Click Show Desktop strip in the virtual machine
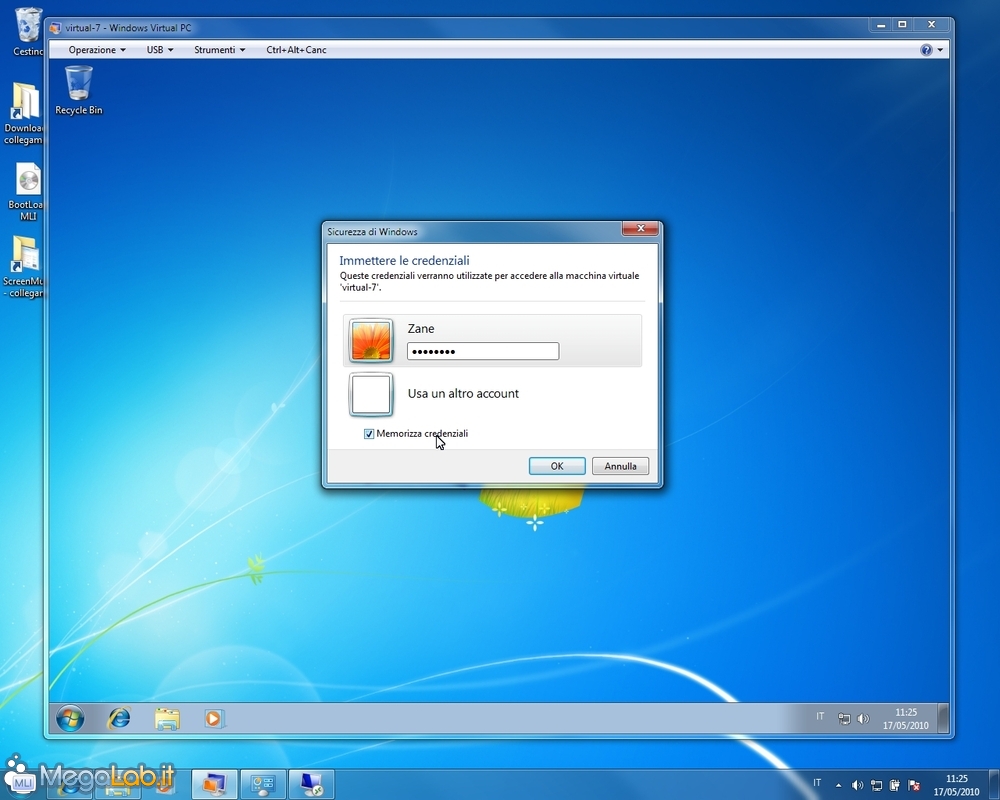1000x800 pixels. (x=943, y=719)
